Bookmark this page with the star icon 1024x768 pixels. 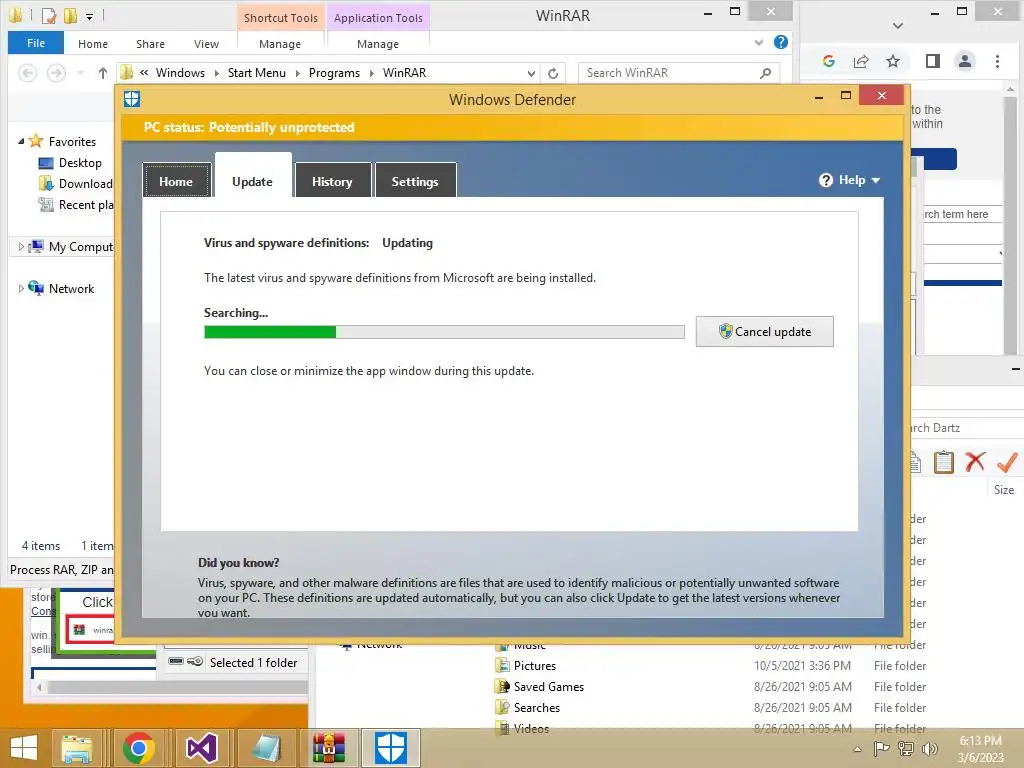893,61
